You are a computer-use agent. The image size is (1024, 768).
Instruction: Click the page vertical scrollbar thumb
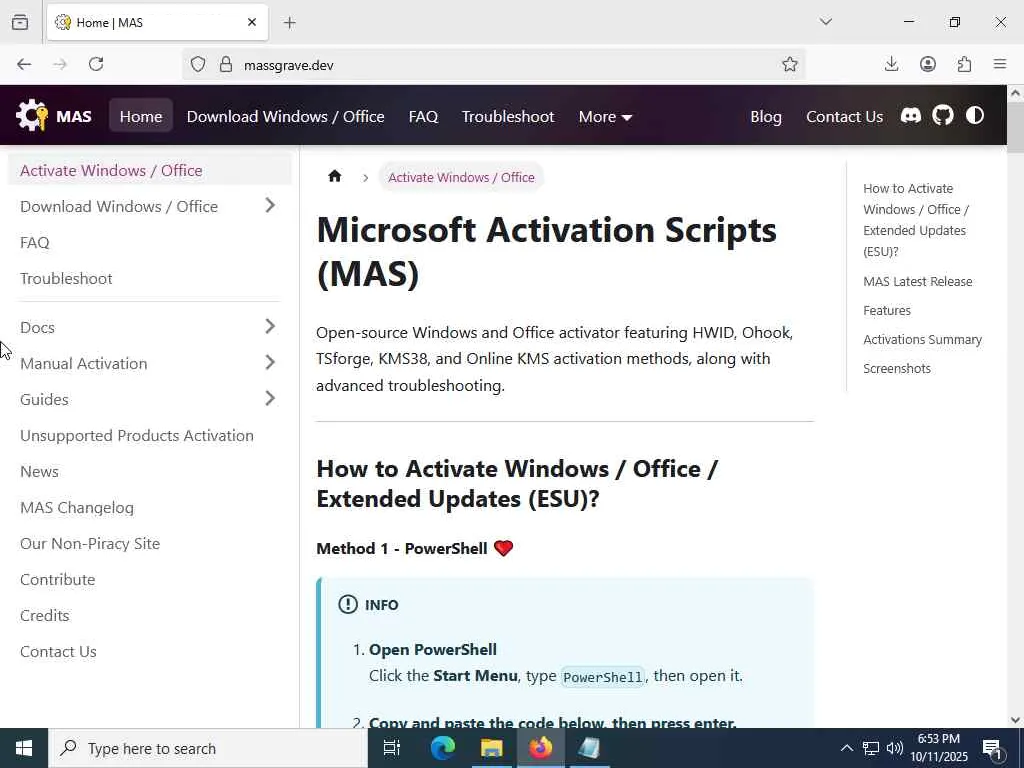1015,127
